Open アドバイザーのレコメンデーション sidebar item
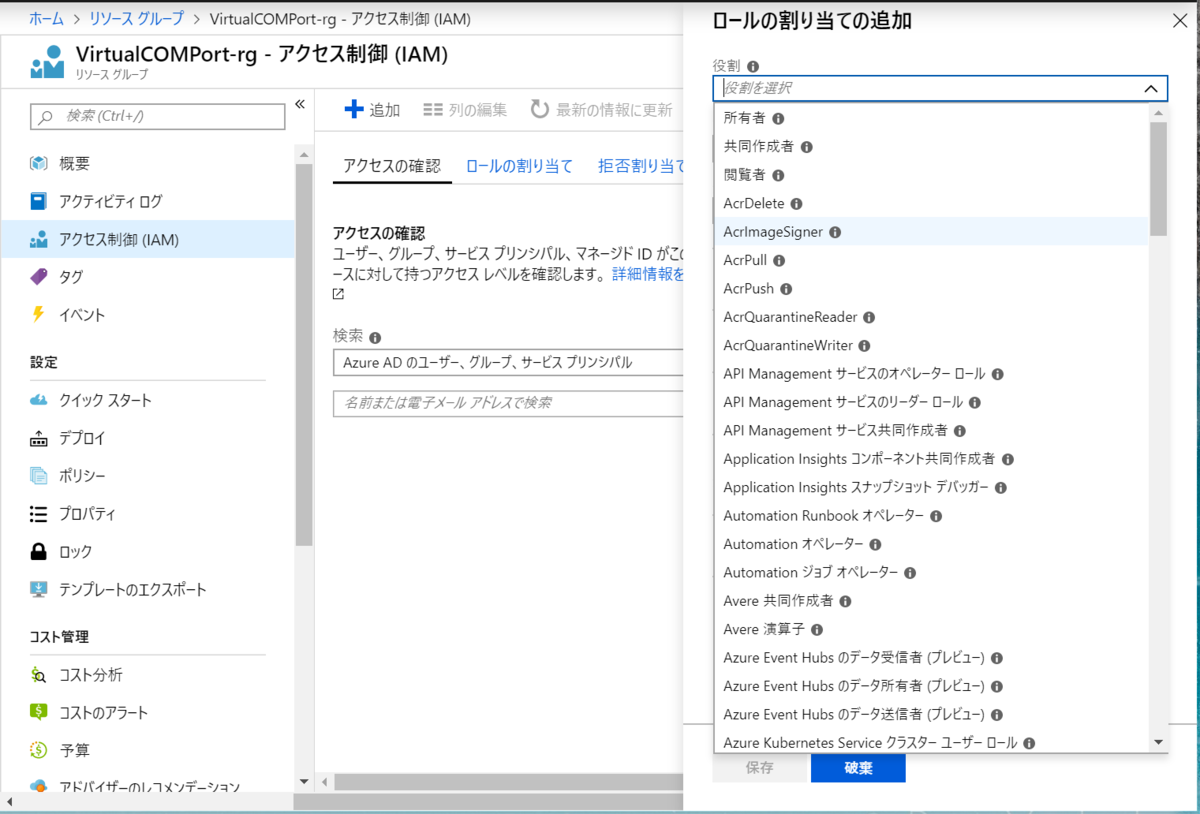Viewport: 1200px width, 814px height. coord(147,787)
